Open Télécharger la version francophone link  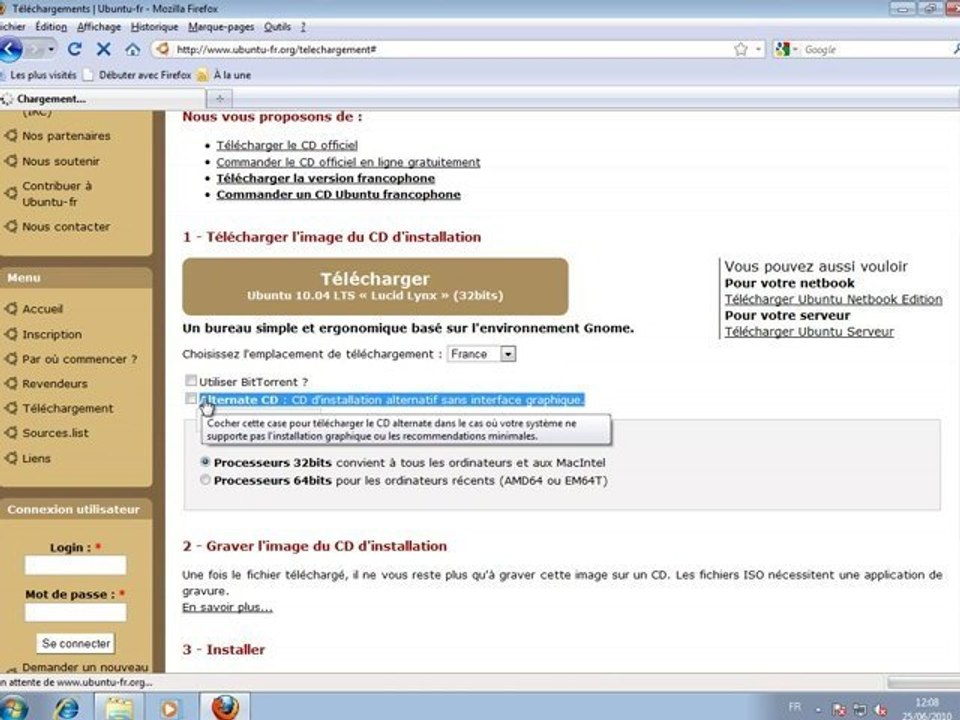pos(326,178)
